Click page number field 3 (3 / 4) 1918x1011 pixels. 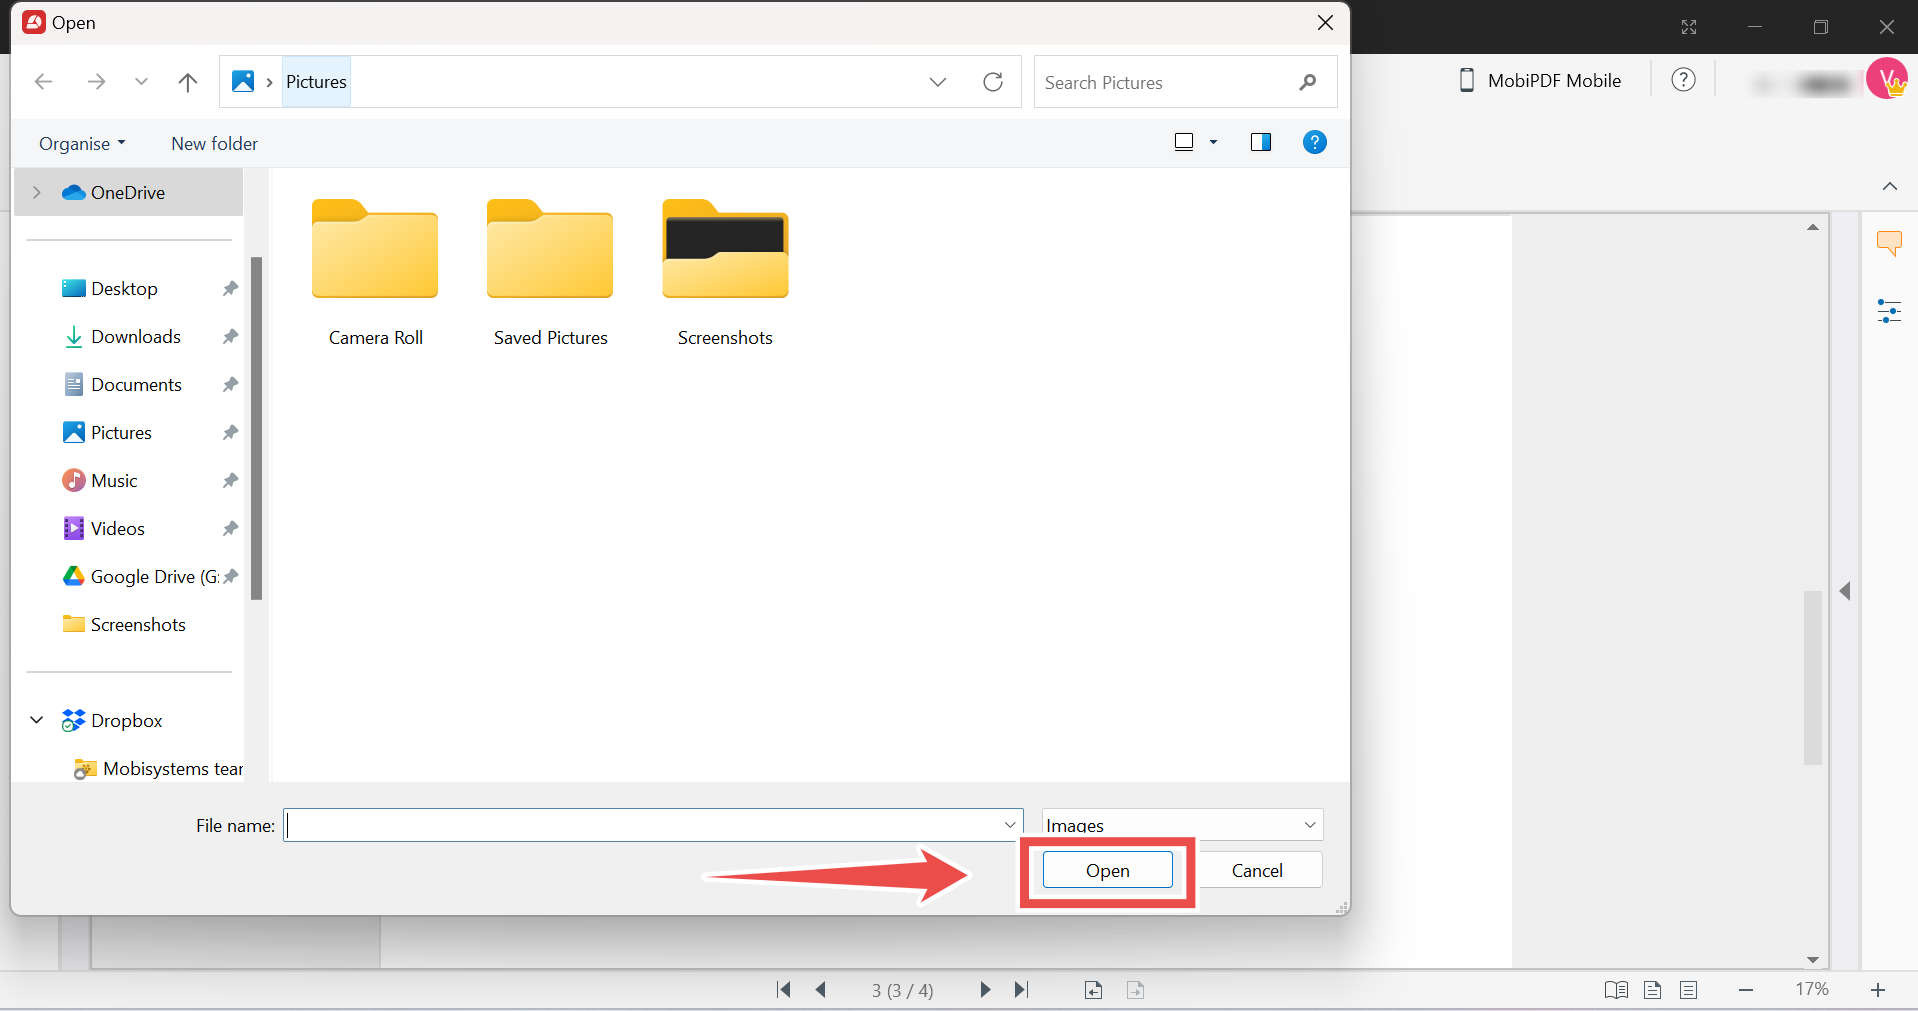902,990
